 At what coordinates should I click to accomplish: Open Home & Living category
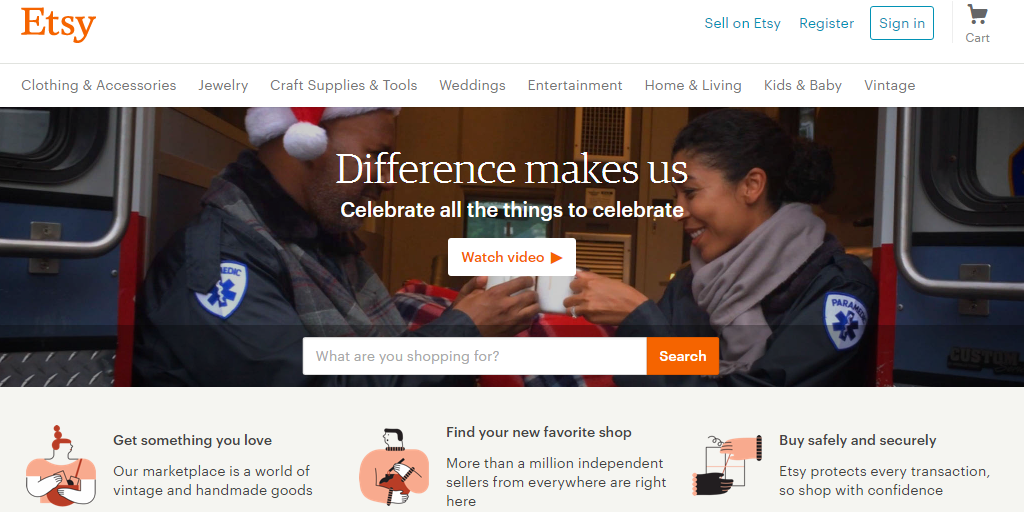click(693, 85)
